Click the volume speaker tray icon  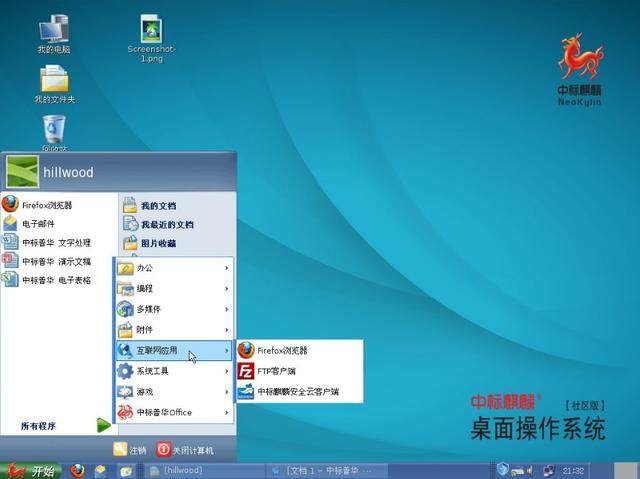(529, 471)
